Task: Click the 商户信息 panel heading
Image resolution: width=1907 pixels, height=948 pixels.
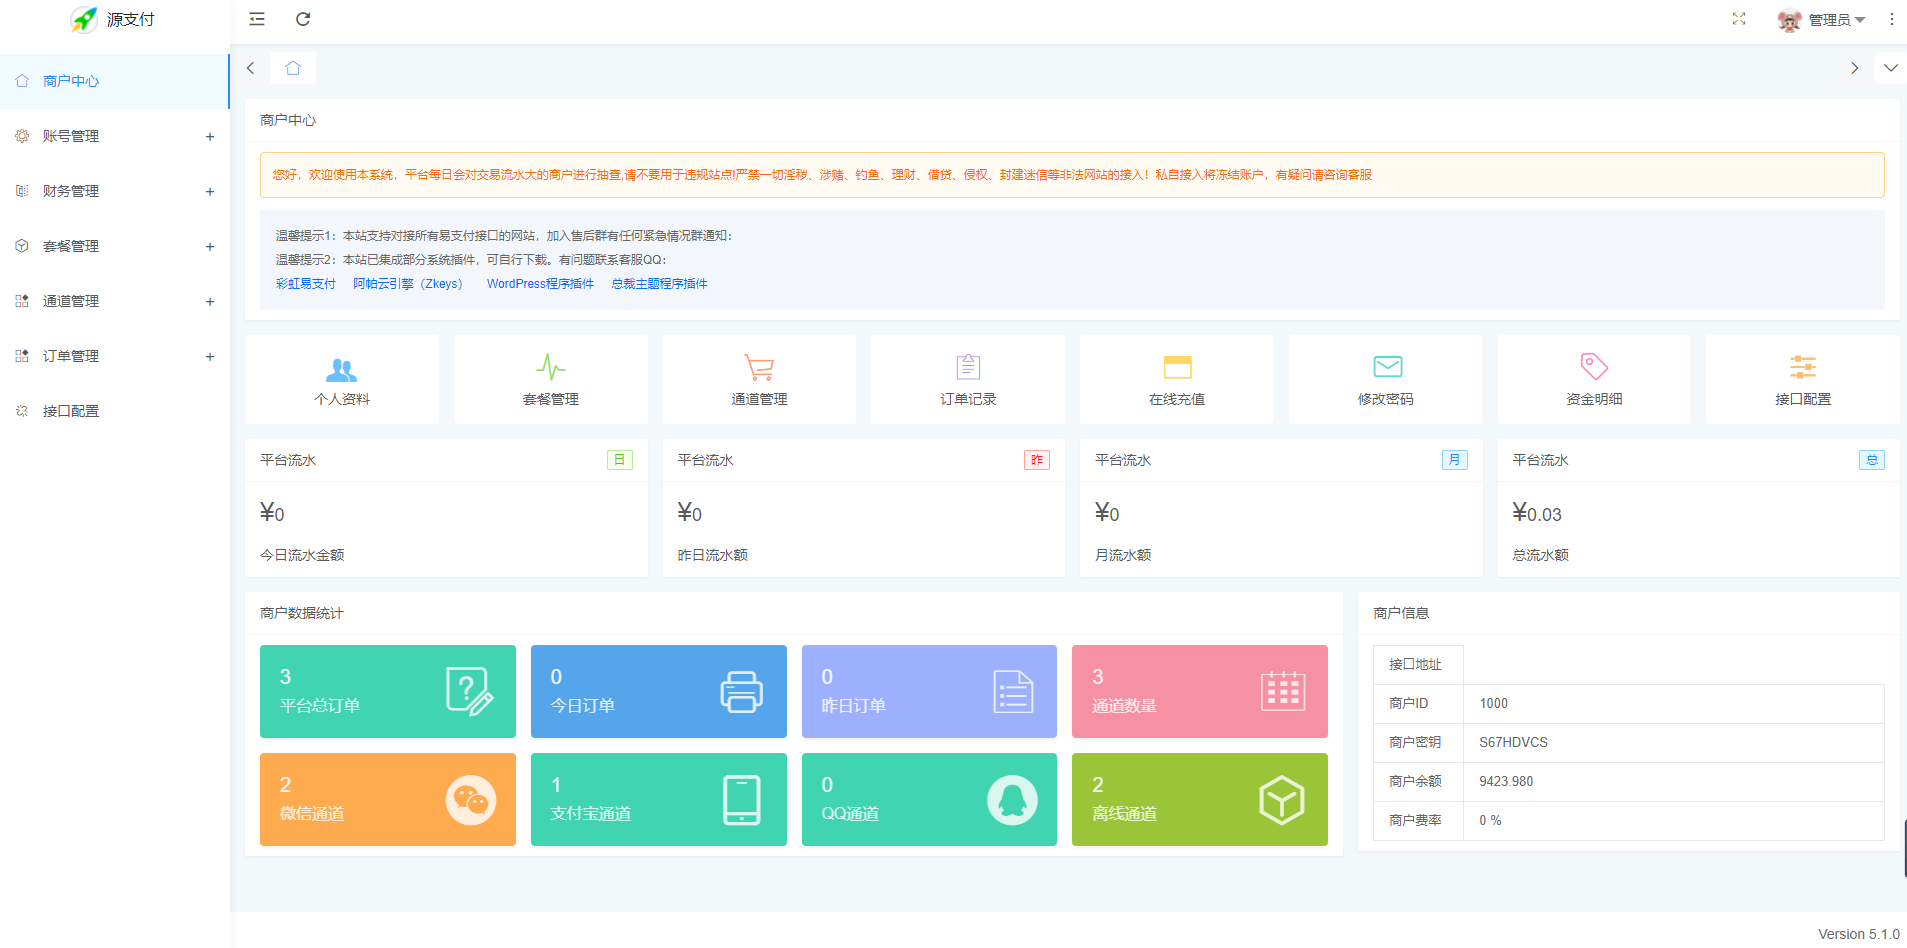Action: [1401, 613]
